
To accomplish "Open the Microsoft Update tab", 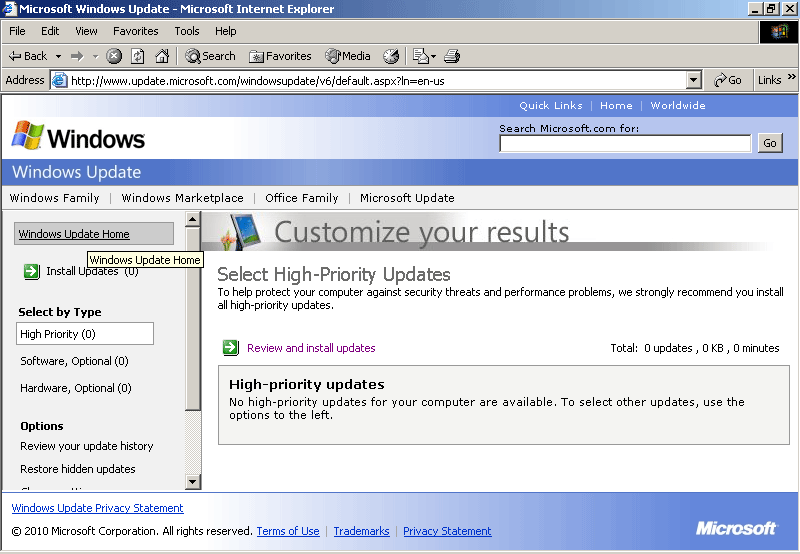I will pyautogui.click(x=407, y=198).
